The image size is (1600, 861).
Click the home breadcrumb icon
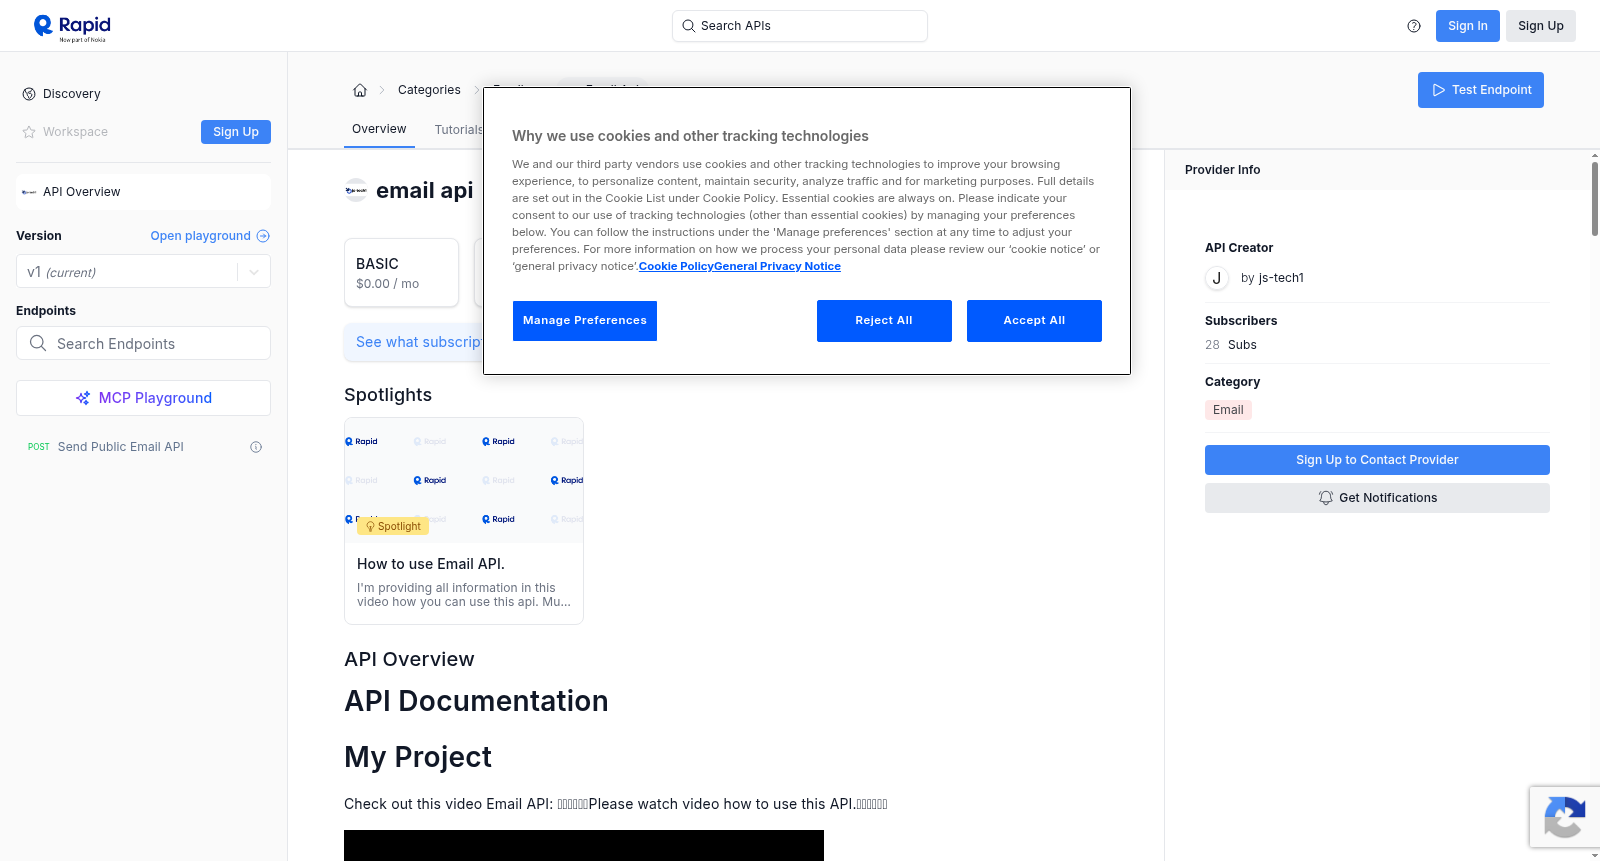[x=360, y=90]
